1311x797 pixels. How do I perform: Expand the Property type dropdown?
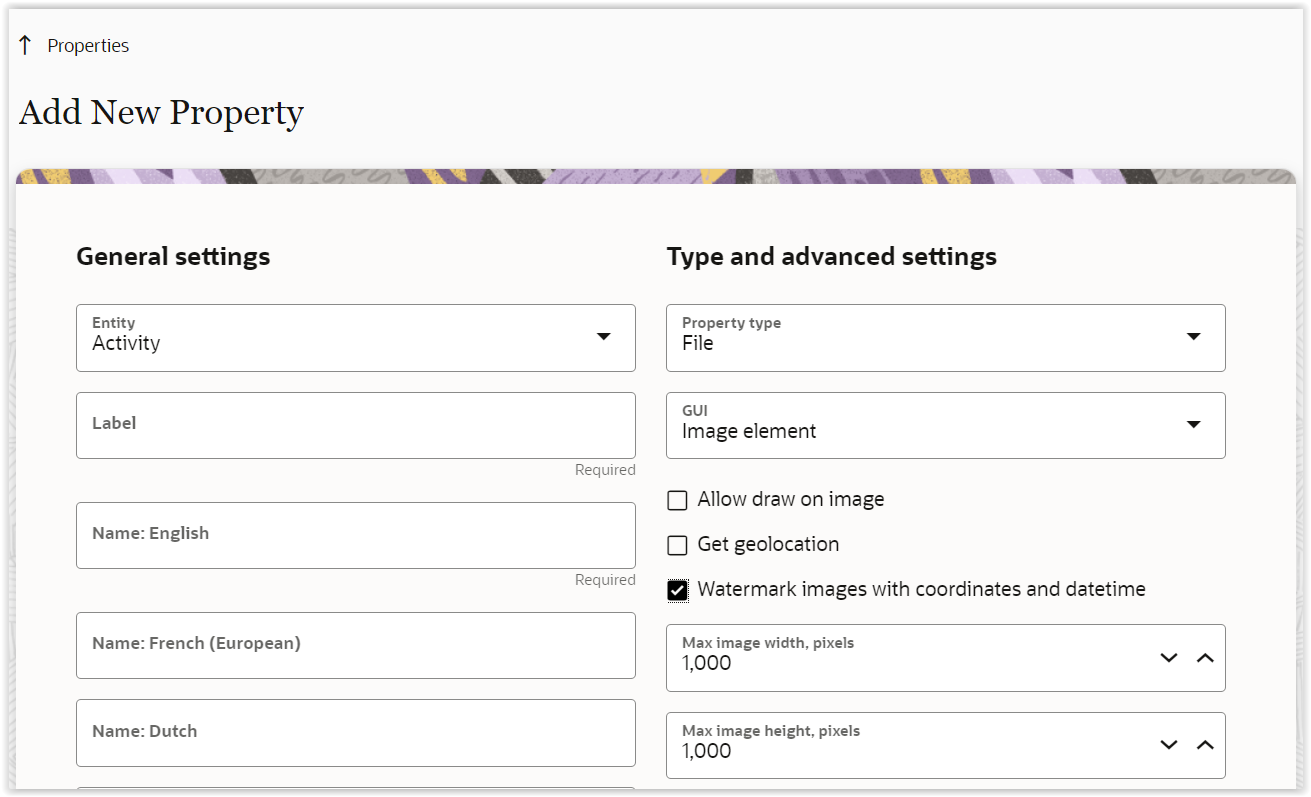pyautogui.click(x=945, y=338)
